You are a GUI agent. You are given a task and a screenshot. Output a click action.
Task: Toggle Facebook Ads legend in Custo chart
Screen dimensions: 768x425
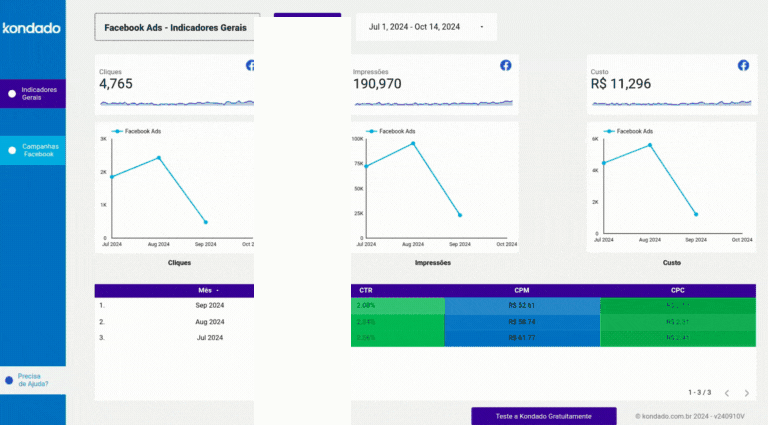[x=628, y=131]
